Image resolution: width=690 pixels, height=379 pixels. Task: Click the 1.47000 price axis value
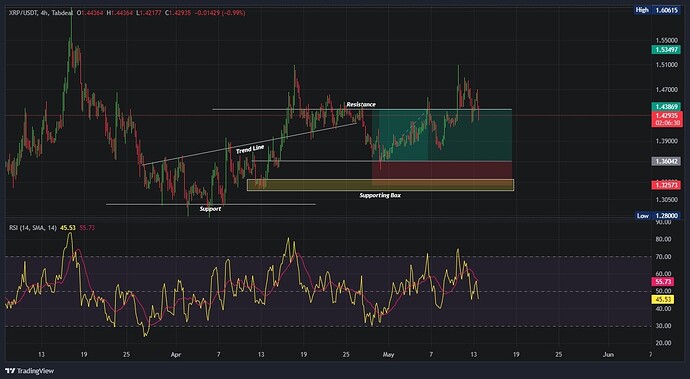(666, 90)
